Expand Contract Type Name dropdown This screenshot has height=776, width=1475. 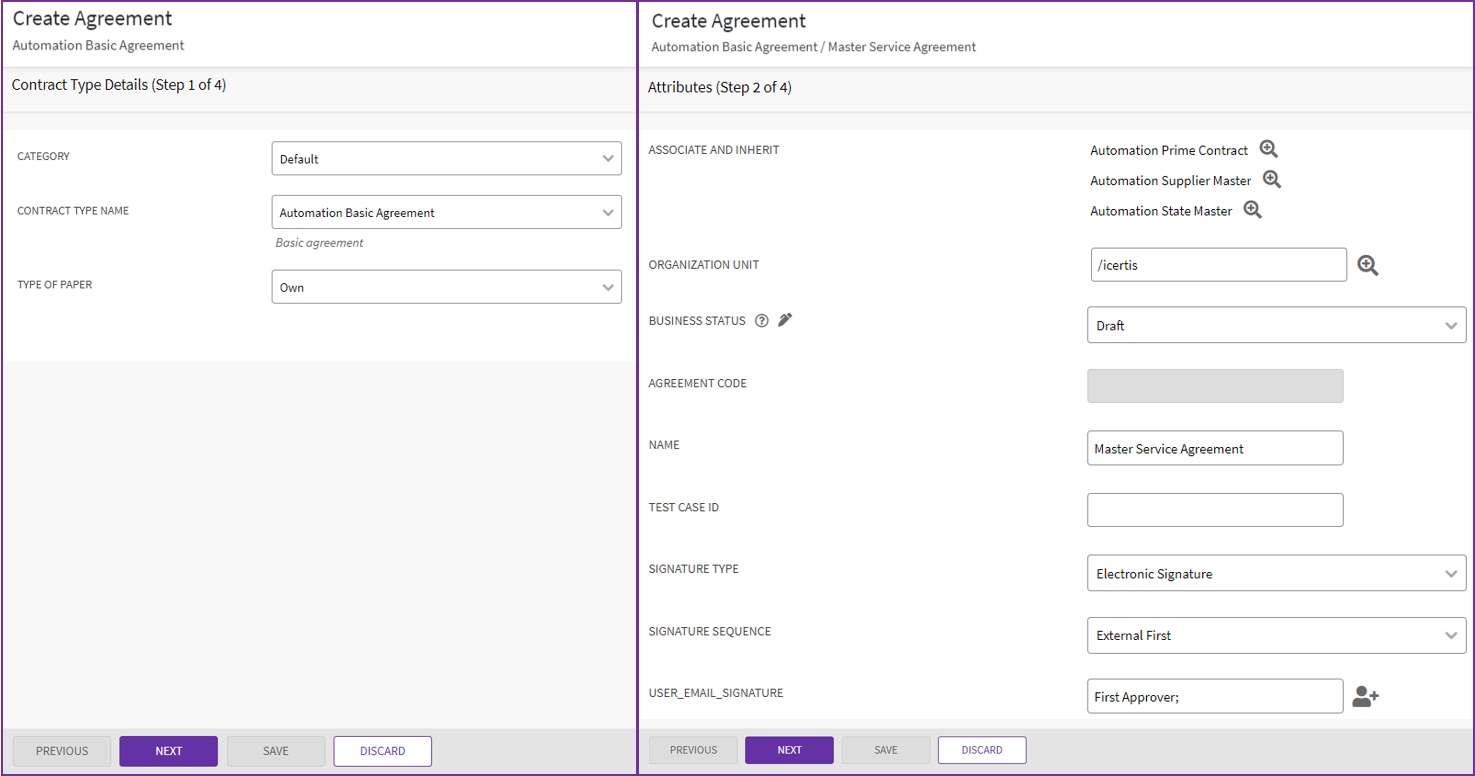(x=446, y=212)
